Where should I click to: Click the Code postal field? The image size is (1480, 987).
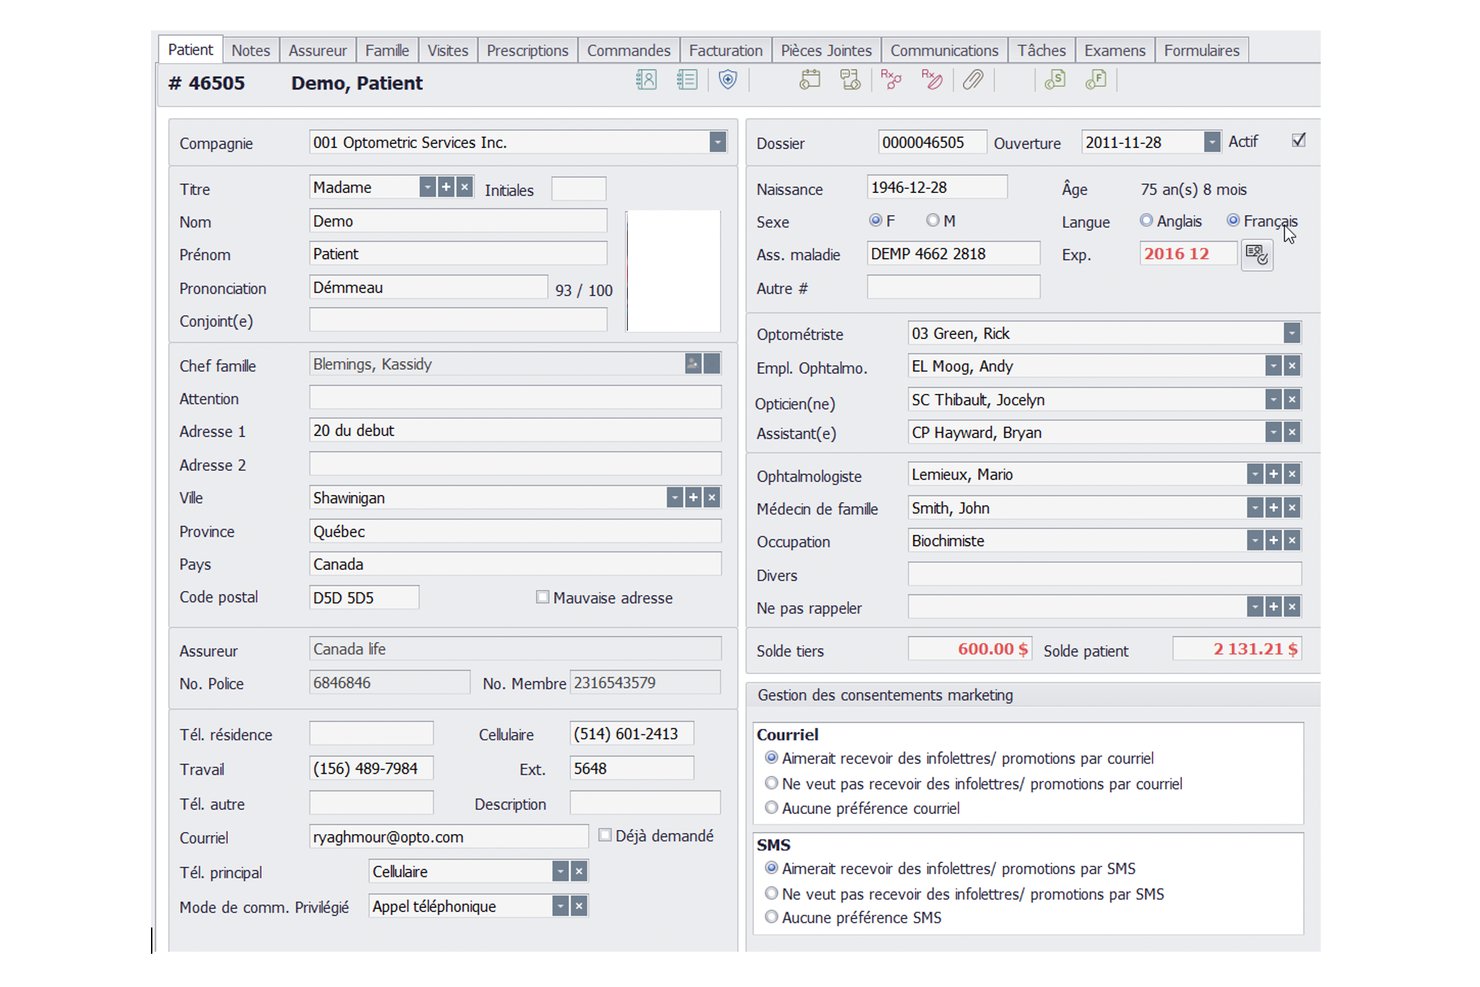click(364, 597)
